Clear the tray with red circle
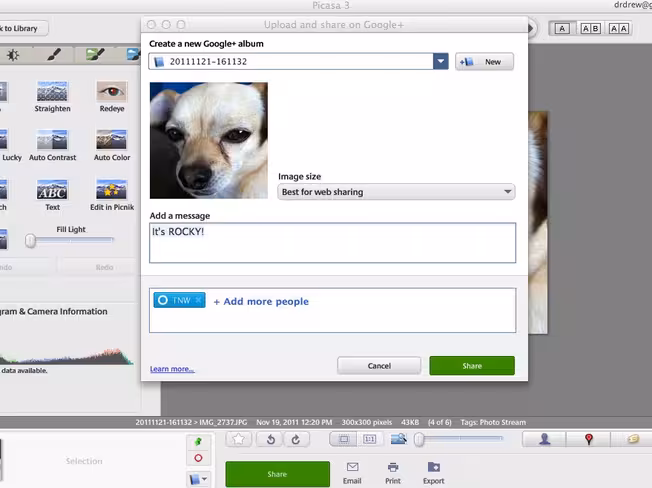 click(x=198, y=458)
